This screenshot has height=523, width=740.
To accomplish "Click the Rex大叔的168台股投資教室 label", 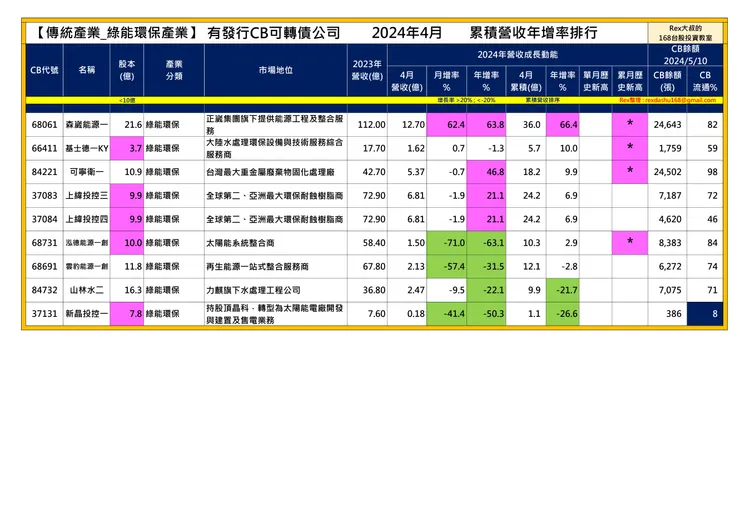I will click(685, 33).
